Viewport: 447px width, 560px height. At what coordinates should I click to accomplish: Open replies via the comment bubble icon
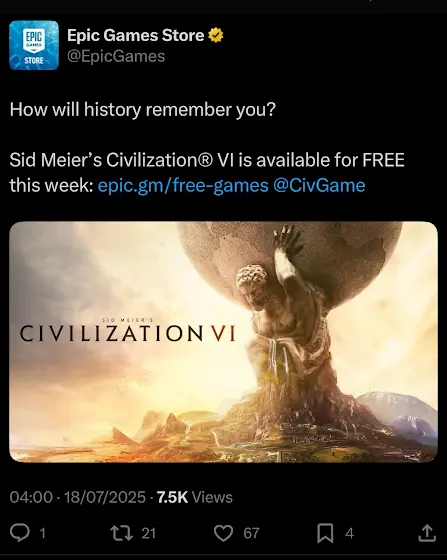click(x=19, y=533)
